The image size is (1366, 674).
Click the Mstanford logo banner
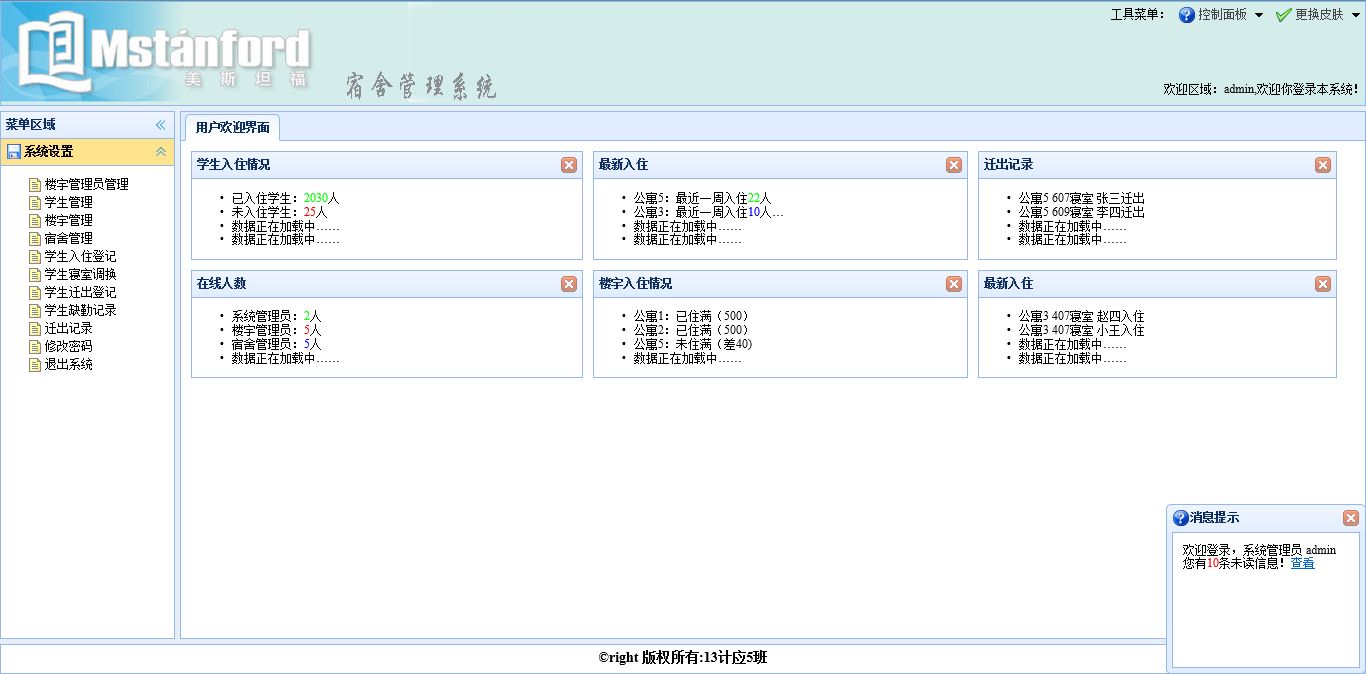(x=165, y=52)
